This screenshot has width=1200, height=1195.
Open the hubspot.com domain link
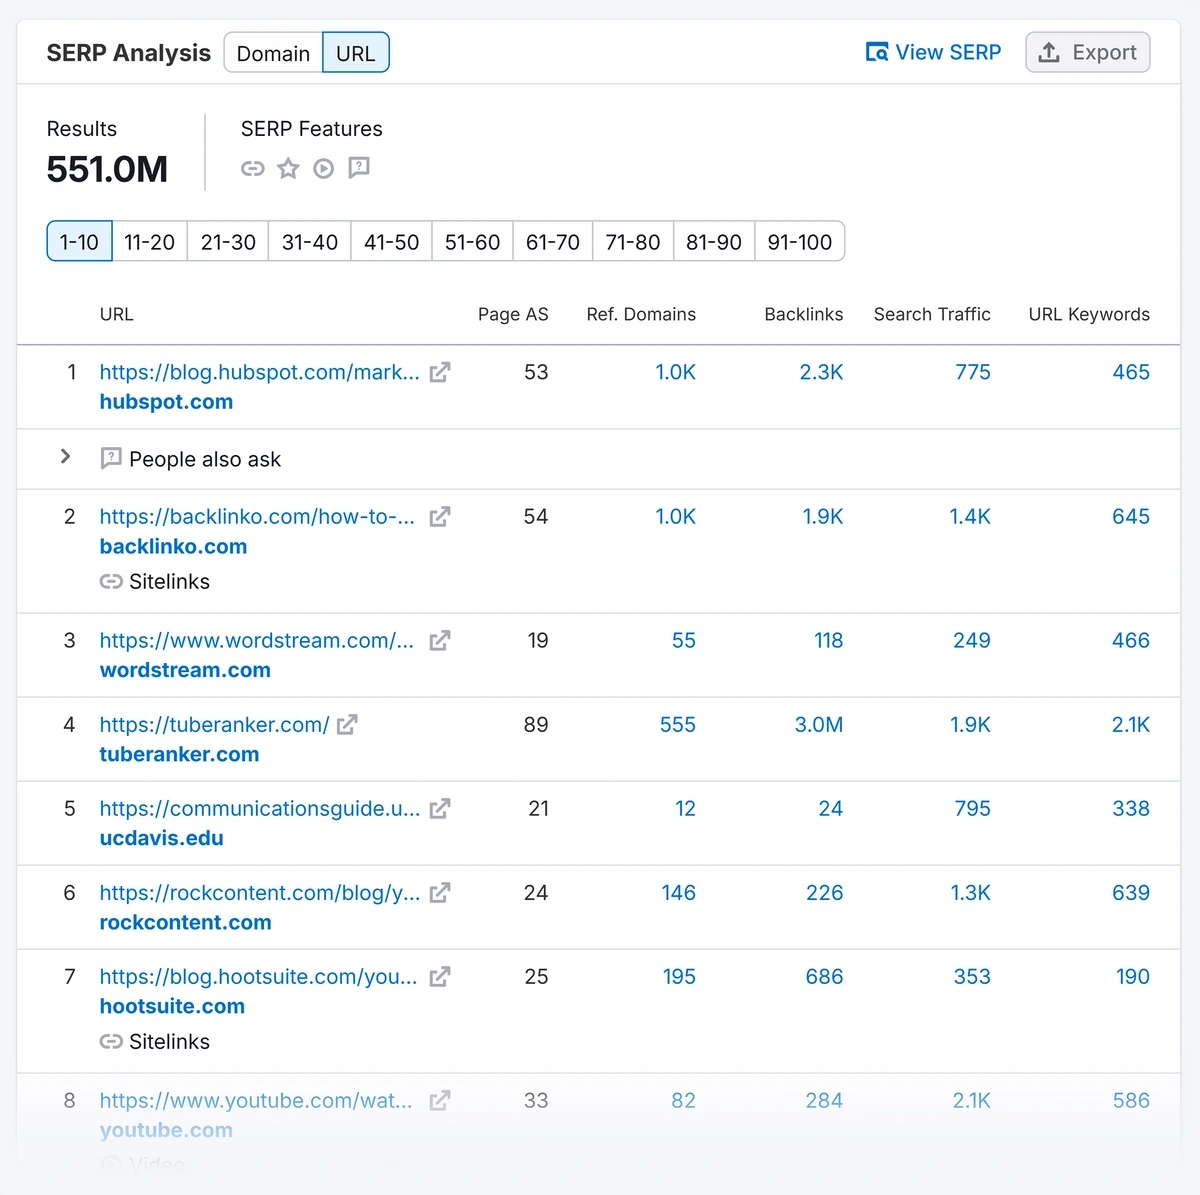pyautogui.click(x=166, y=402)
